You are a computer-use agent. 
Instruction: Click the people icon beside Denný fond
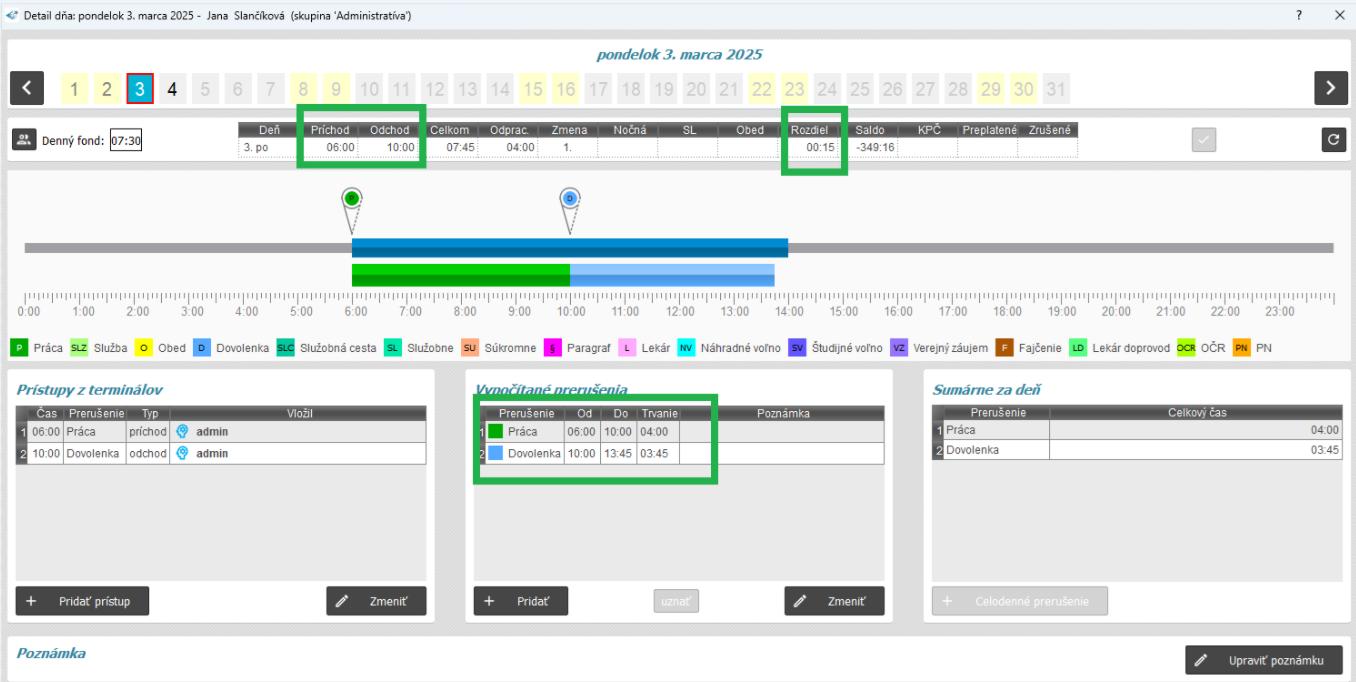click(24, 140)
